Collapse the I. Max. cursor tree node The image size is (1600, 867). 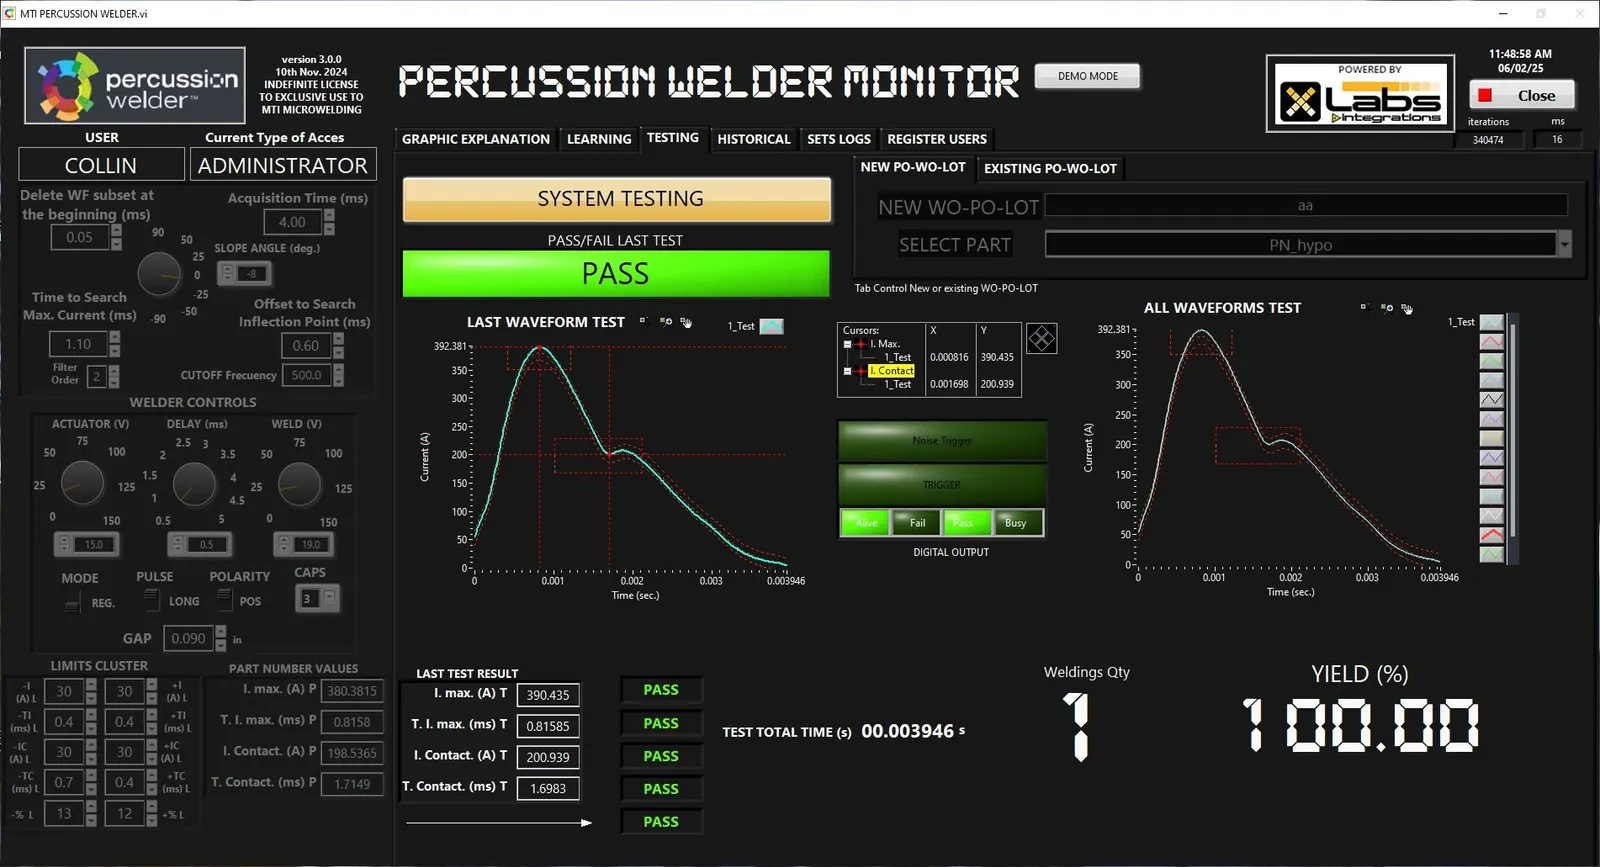coord(847,344)
